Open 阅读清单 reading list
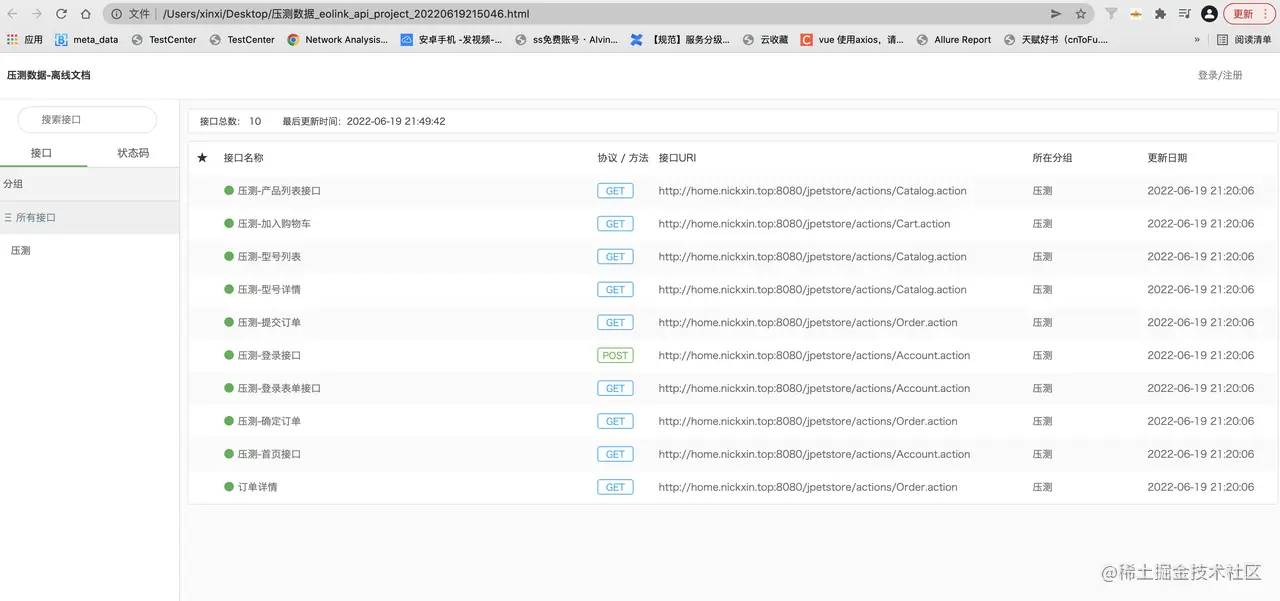 click(x=1244, y=40)
